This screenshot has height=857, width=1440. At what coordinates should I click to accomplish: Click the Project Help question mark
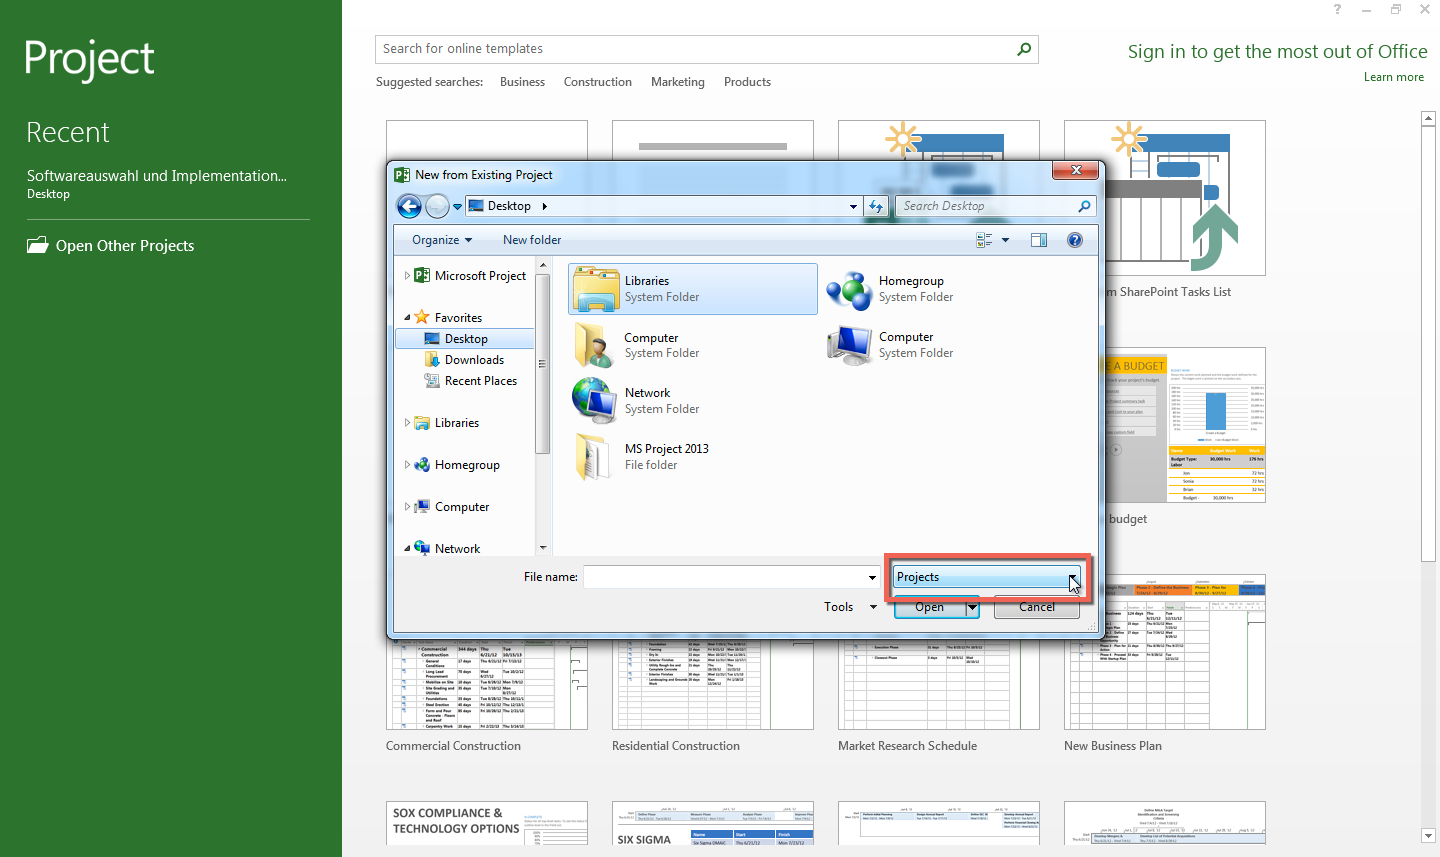click(x=1337, y=9)
